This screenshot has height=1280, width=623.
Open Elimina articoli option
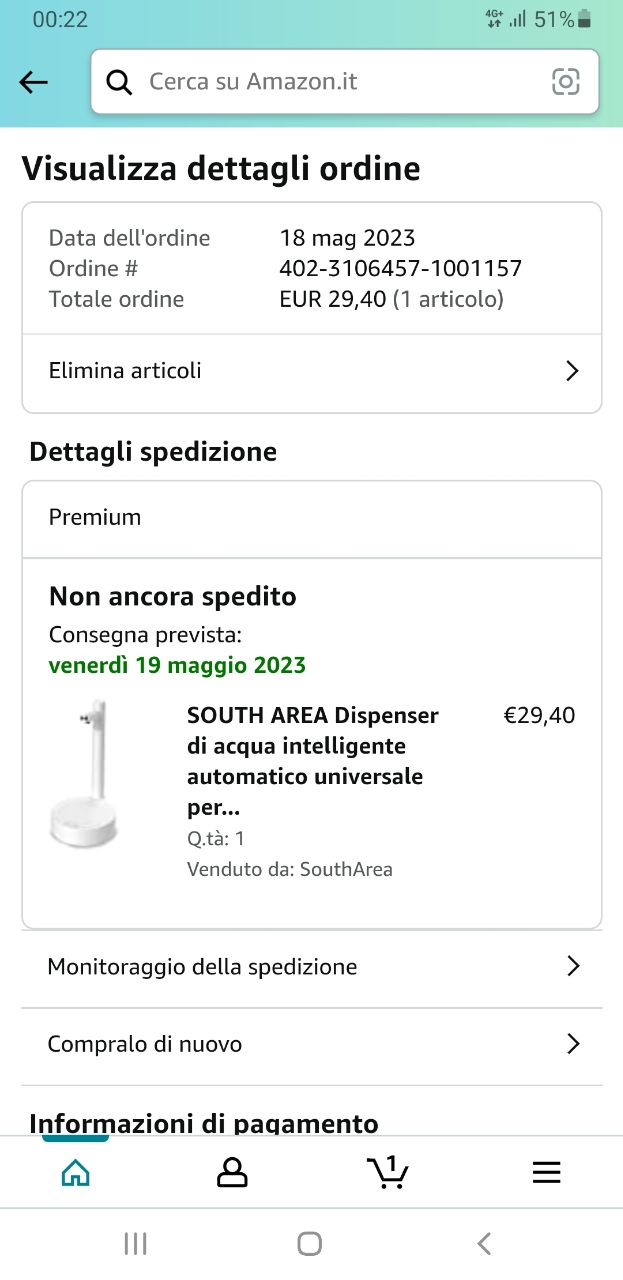(125, 371)
